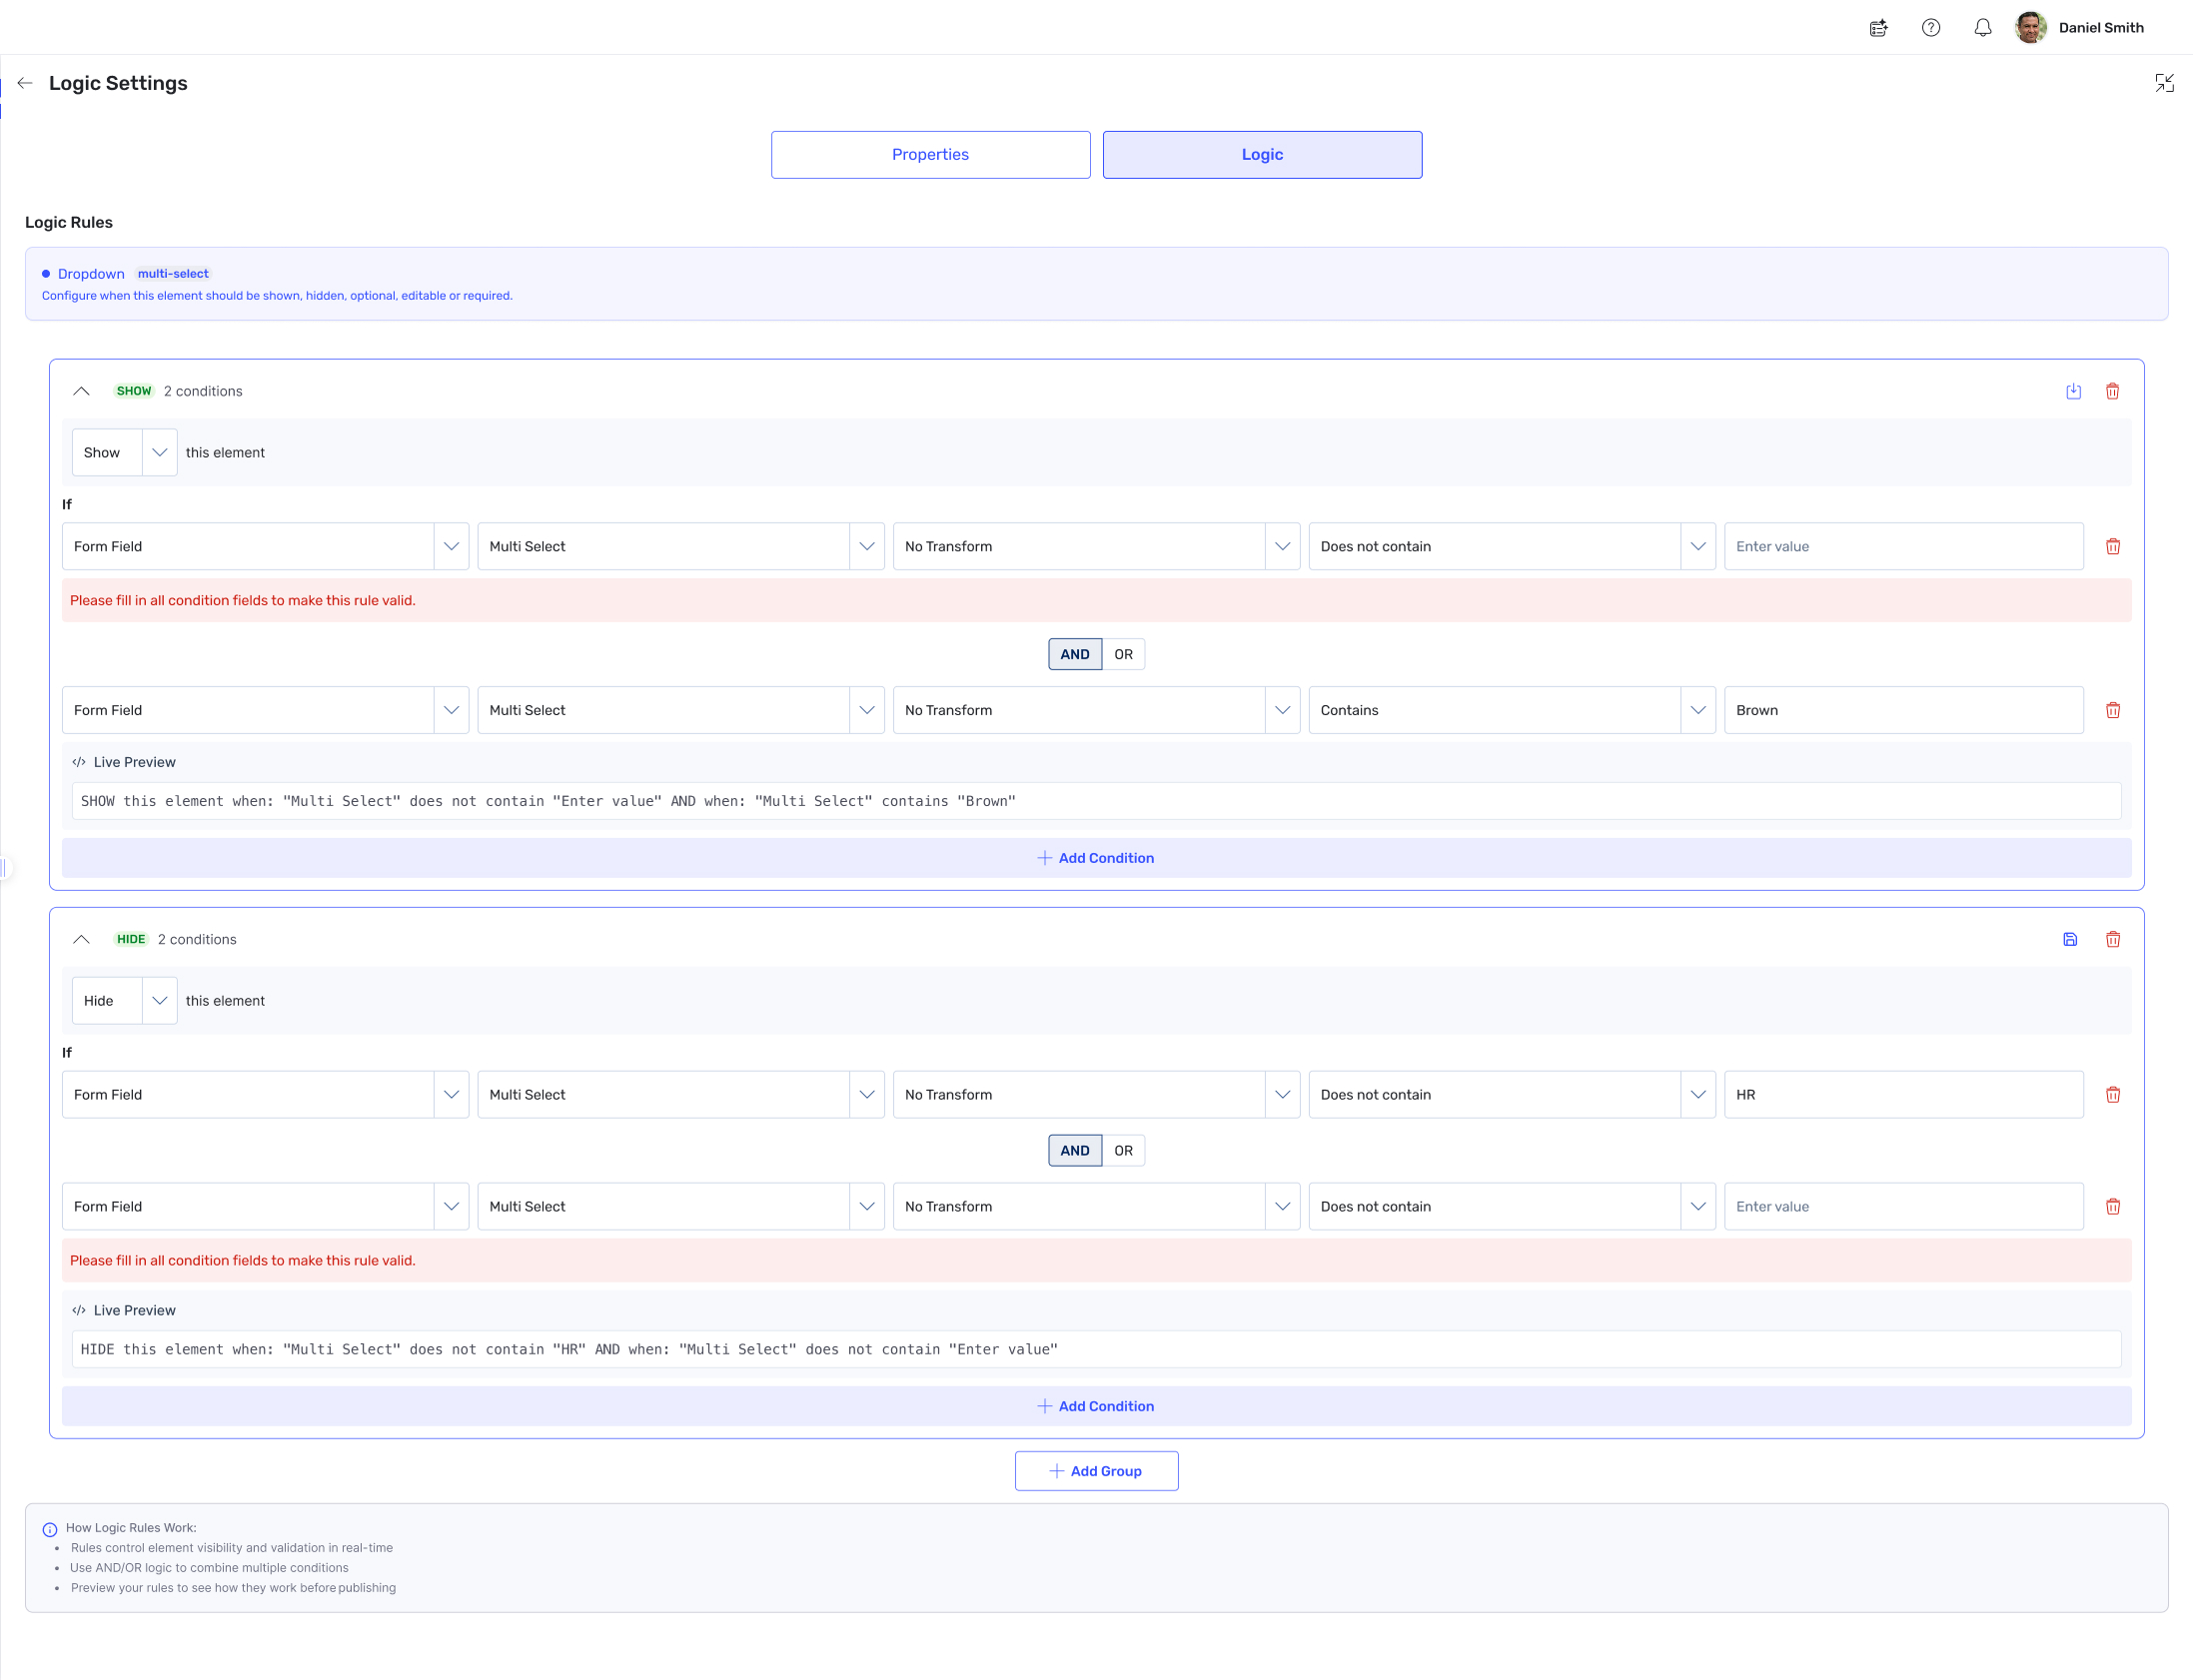Screen dimensions: 2193x1680
Task: Select OR in the SHOW group
Action: point(1123,654)
